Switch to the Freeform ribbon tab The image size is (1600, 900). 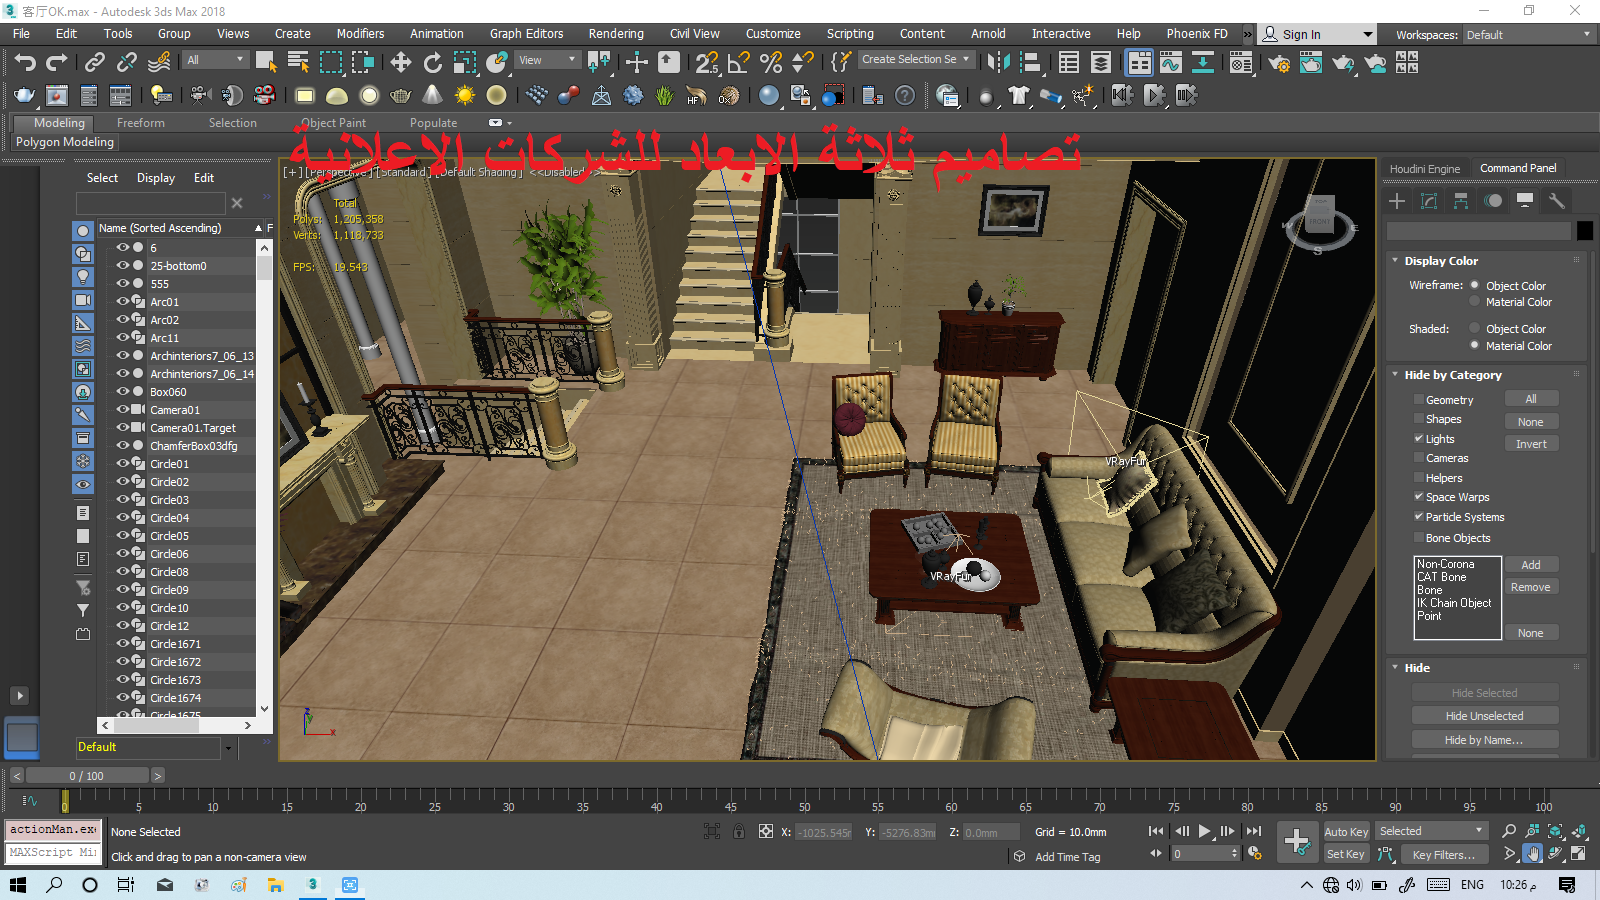click(x=141, y=123)
